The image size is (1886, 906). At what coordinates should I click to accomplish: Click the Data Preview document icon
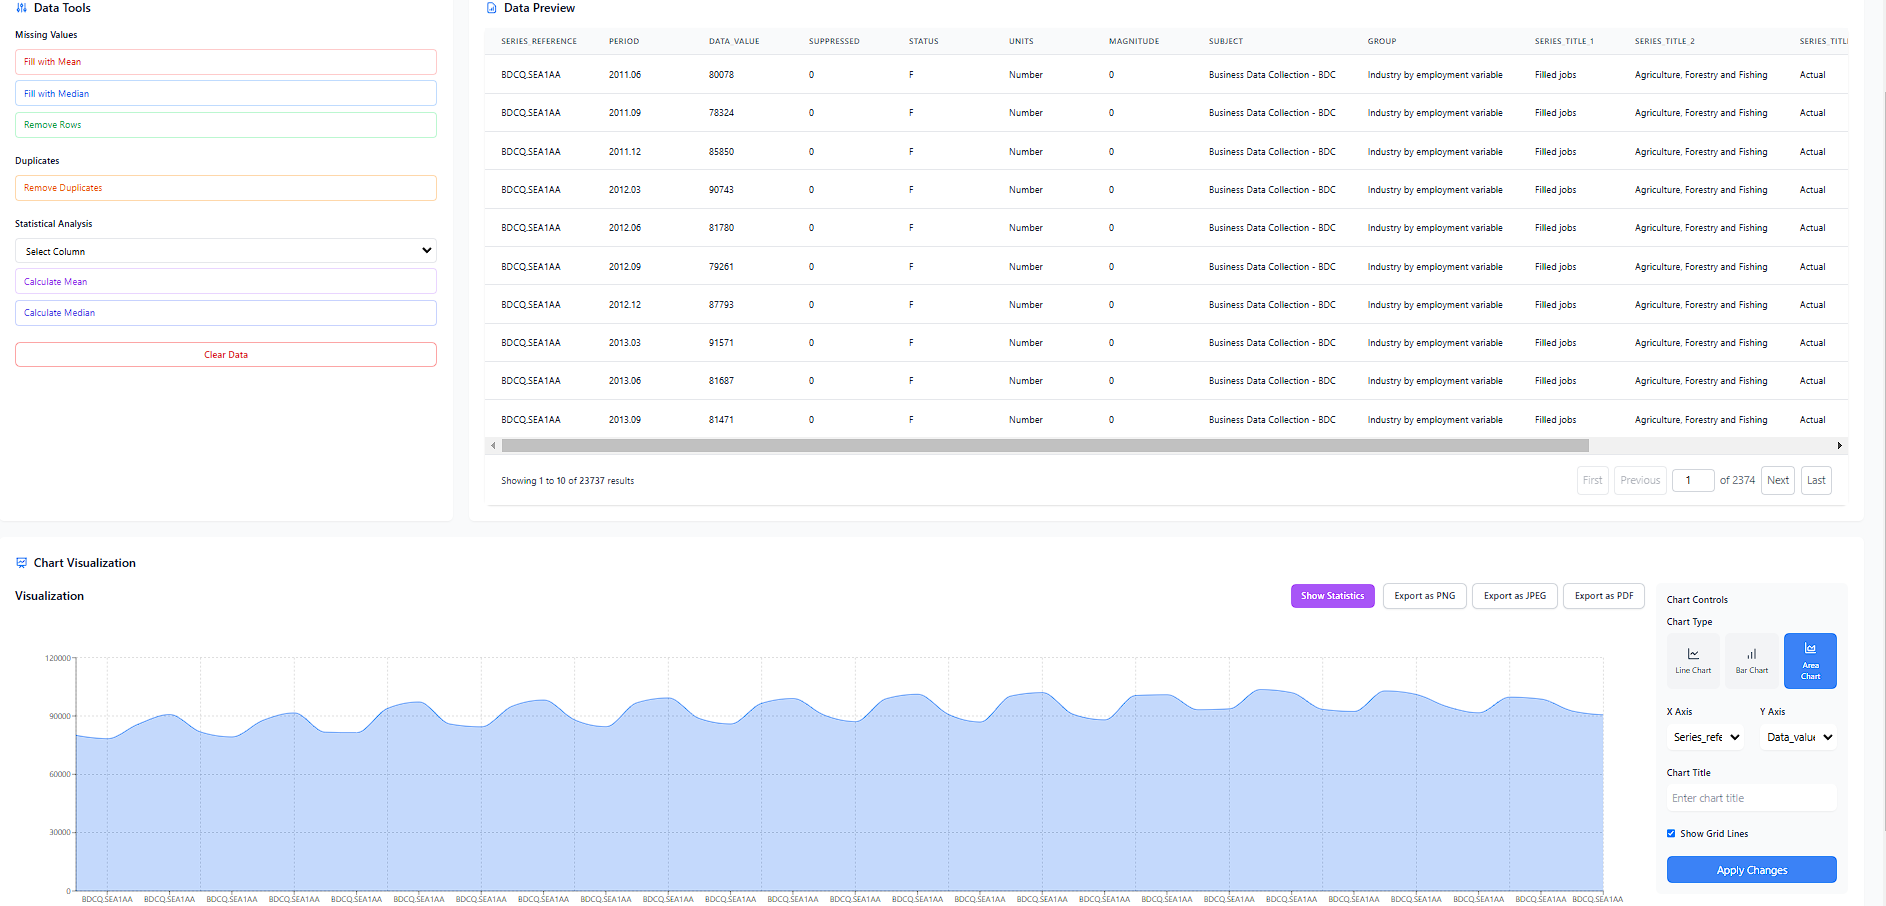point(491,8)
